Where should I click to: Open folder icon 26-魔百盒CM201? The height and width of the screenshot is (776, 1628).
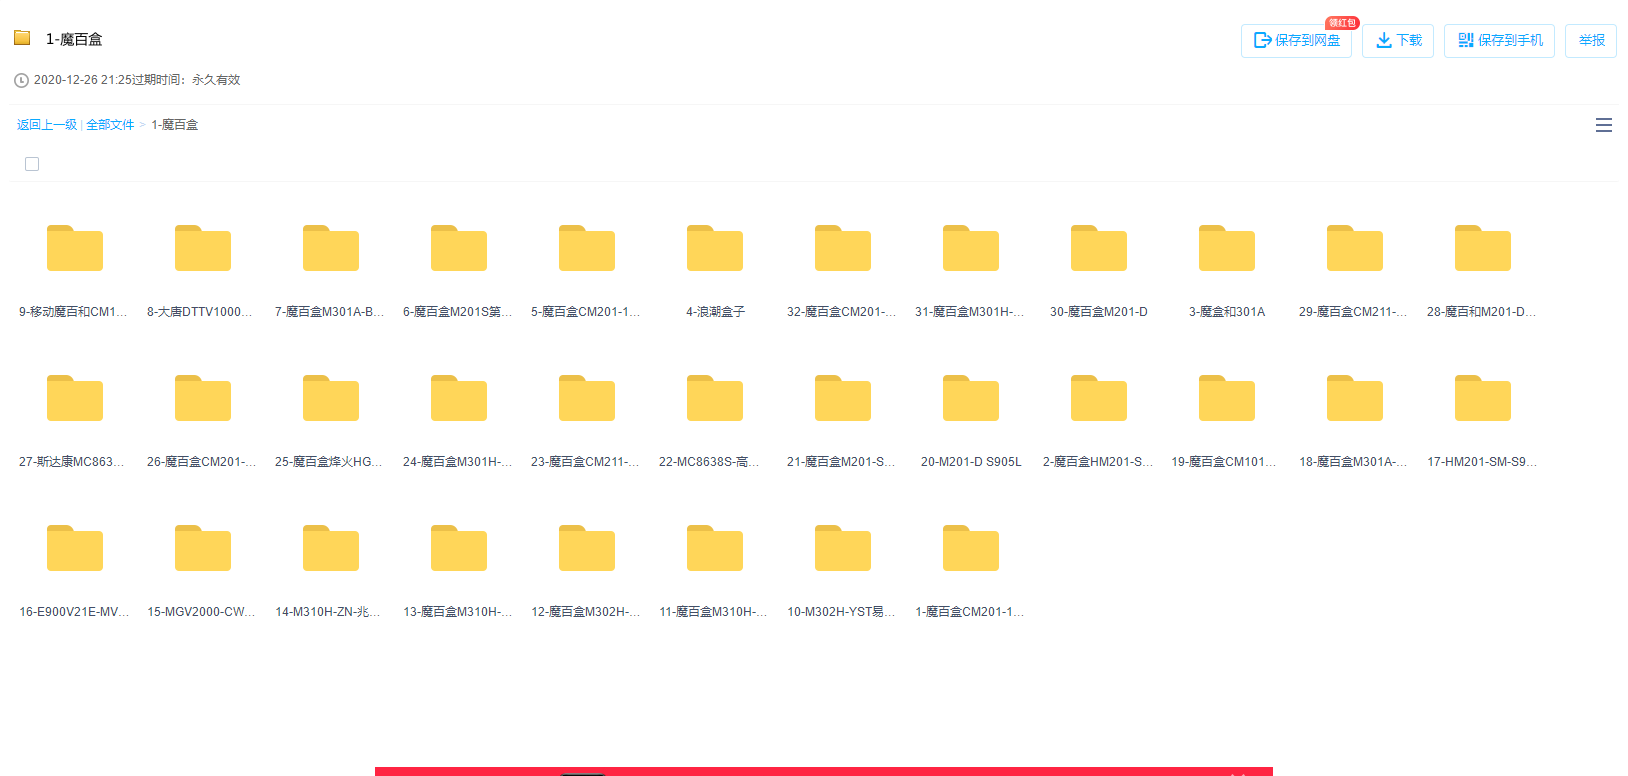(203, 398)
